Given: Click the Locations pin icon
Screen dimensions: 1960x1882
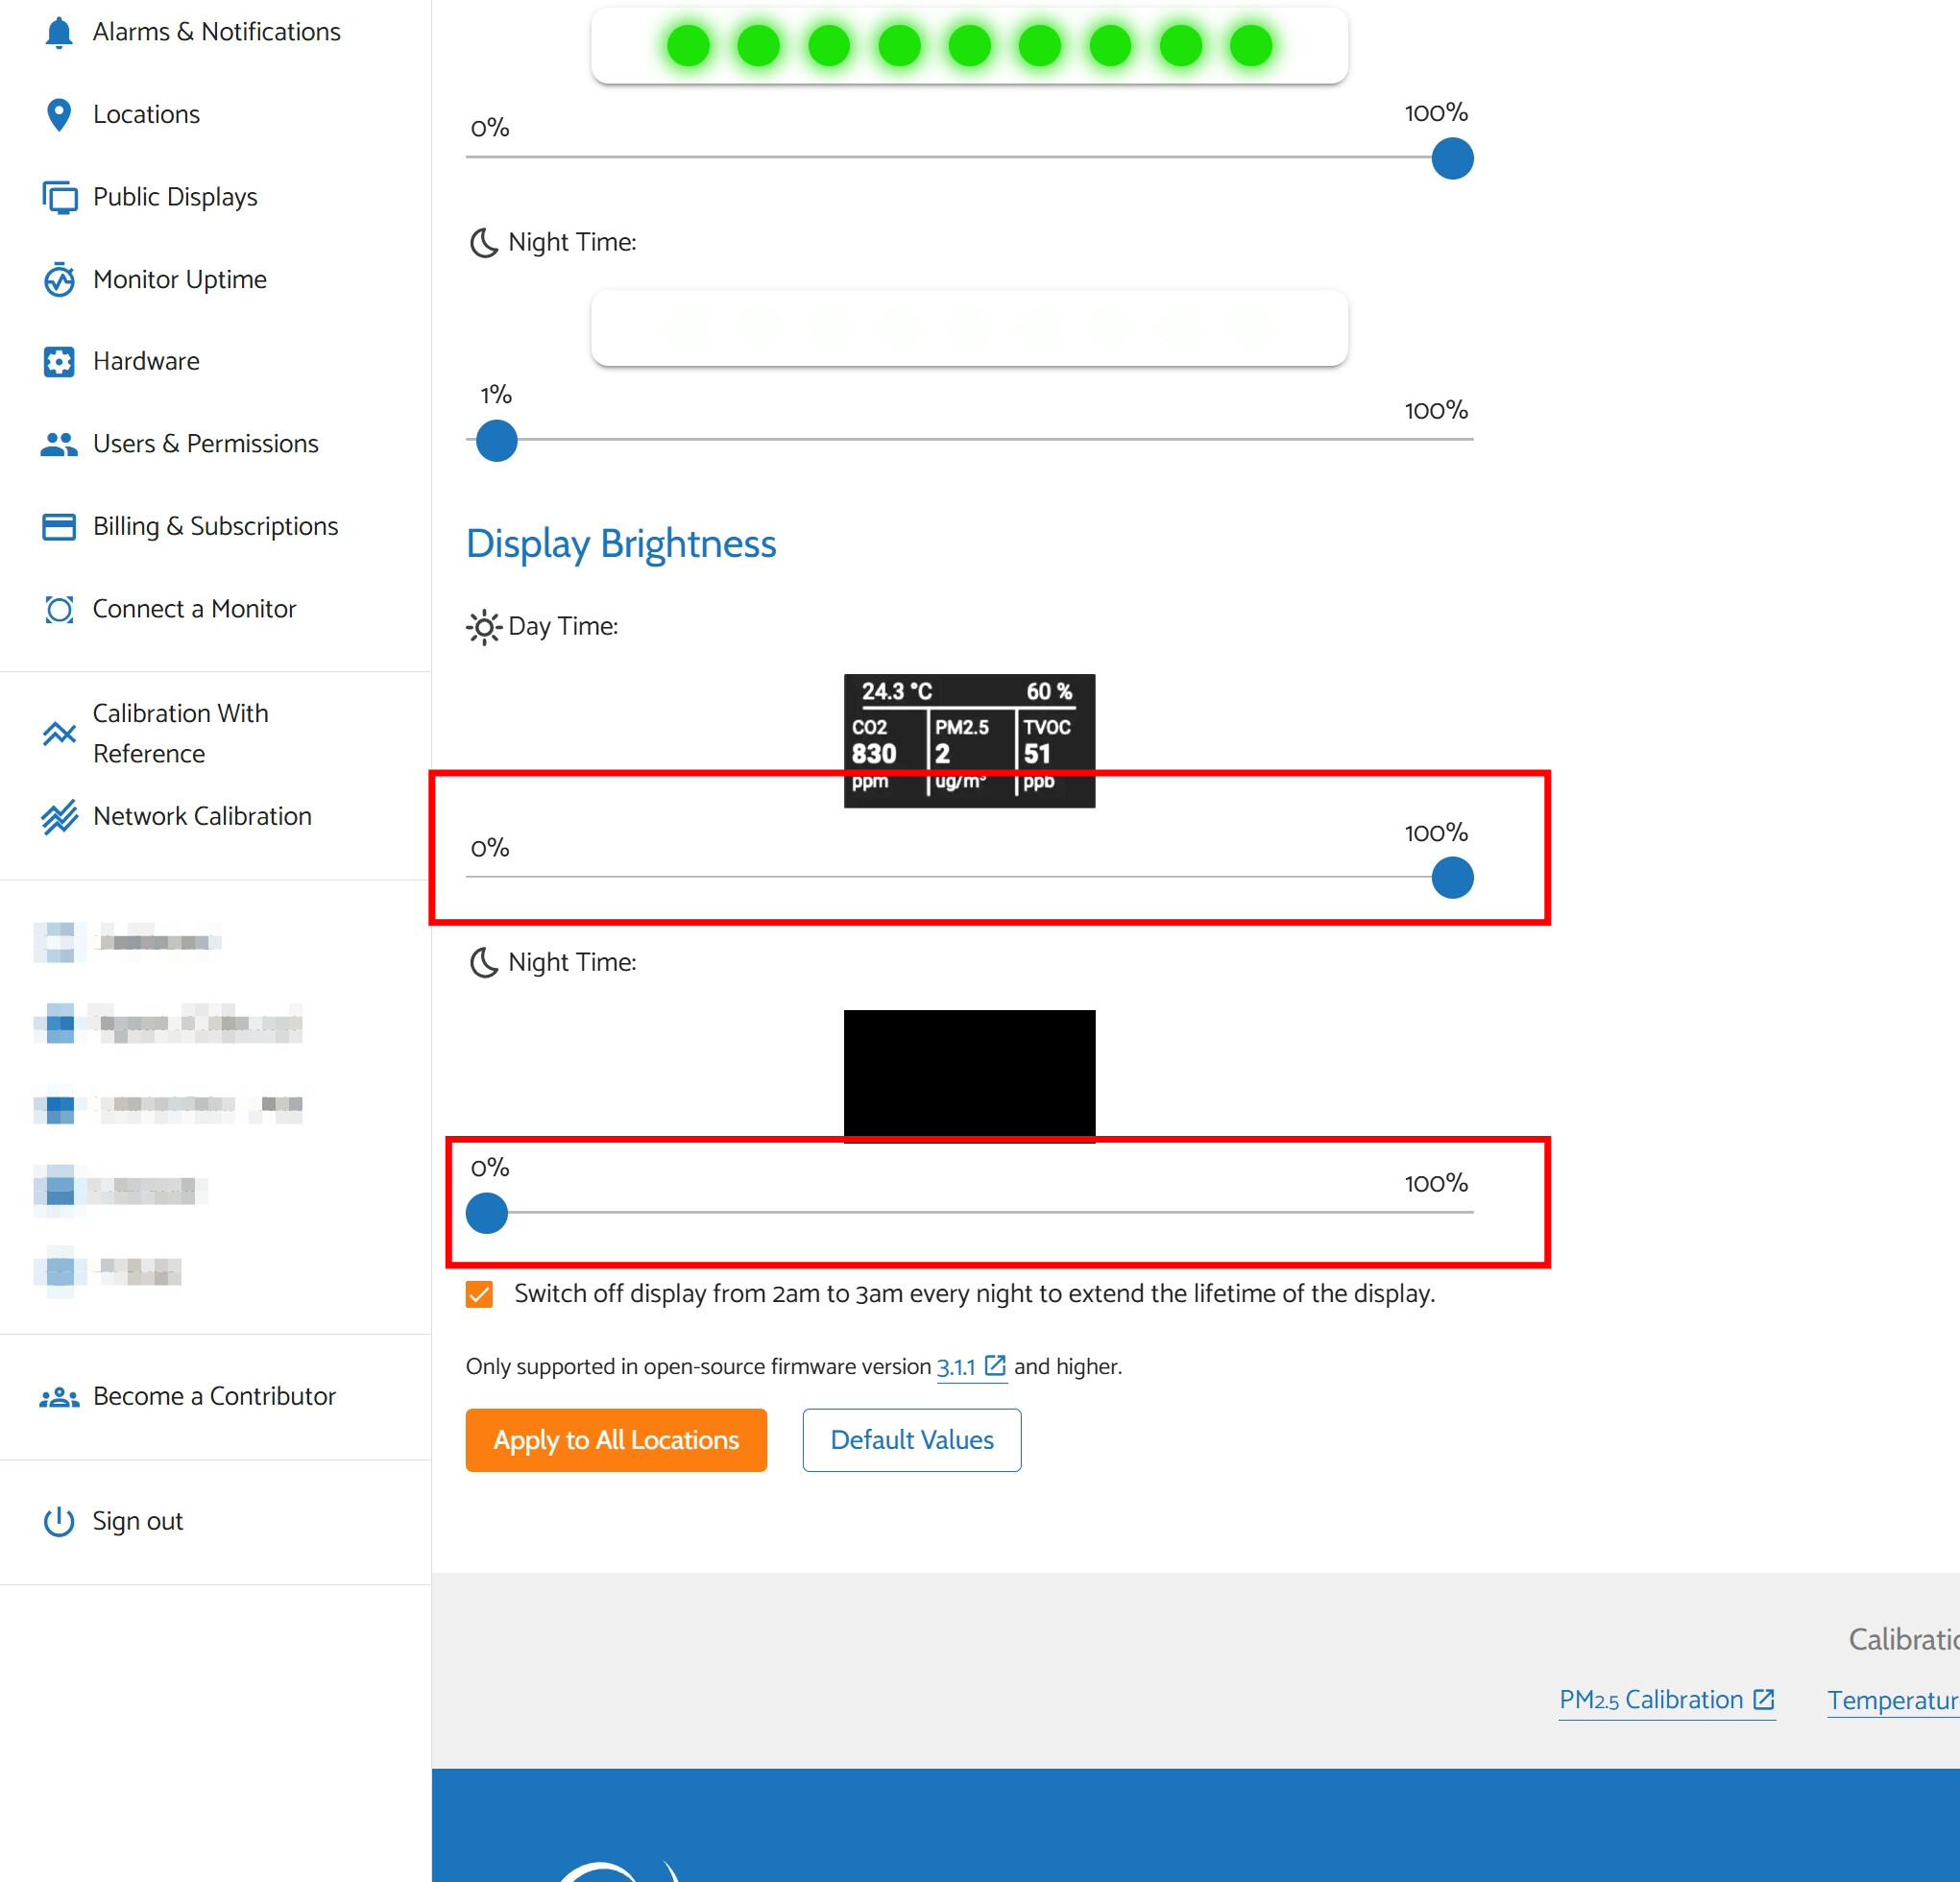Looking at the screenshot, I should [59, 115].
